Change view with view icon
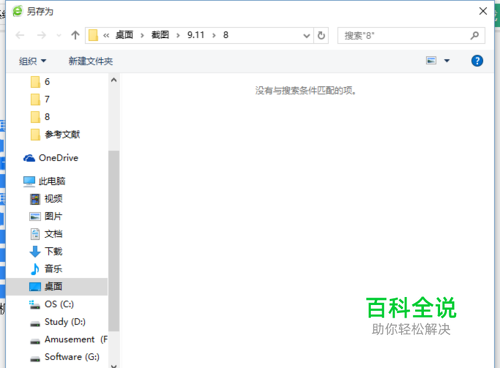Screen dimensions: 500x368 click(x=431, y=61)
